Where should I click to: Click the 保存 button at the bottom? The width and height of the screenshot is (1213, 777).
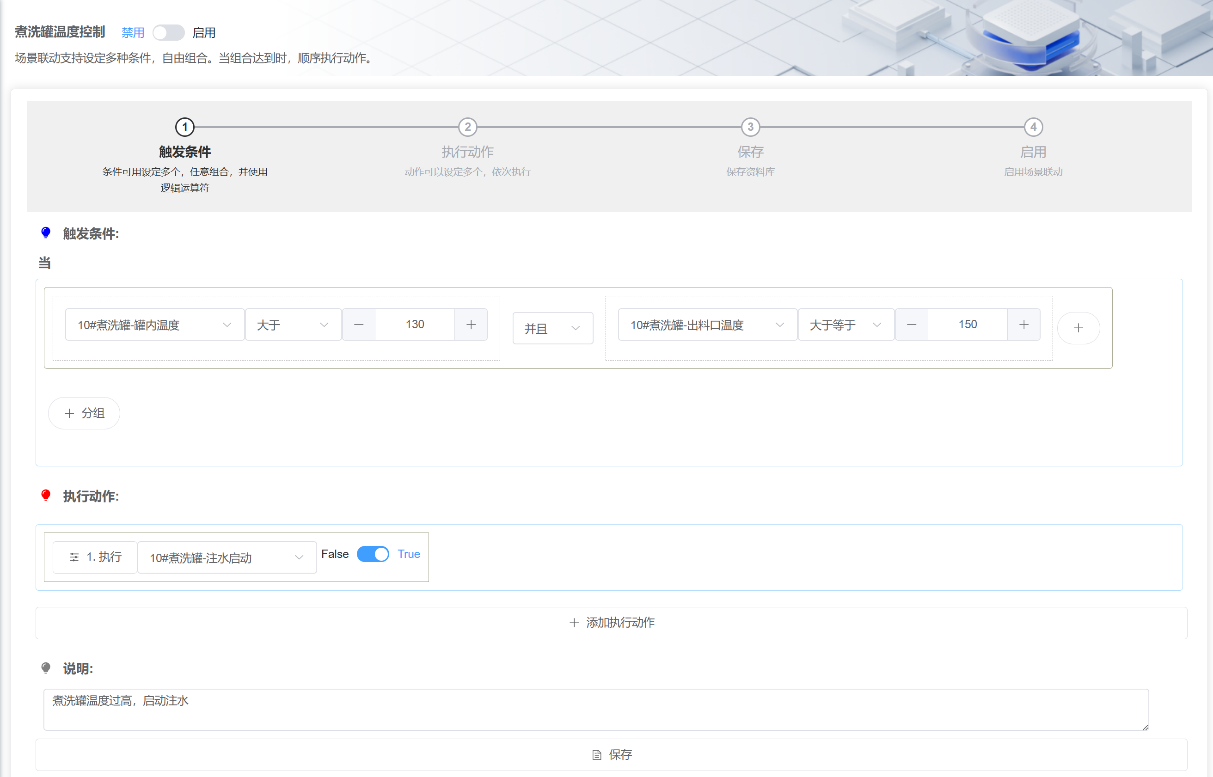(611, 755)
